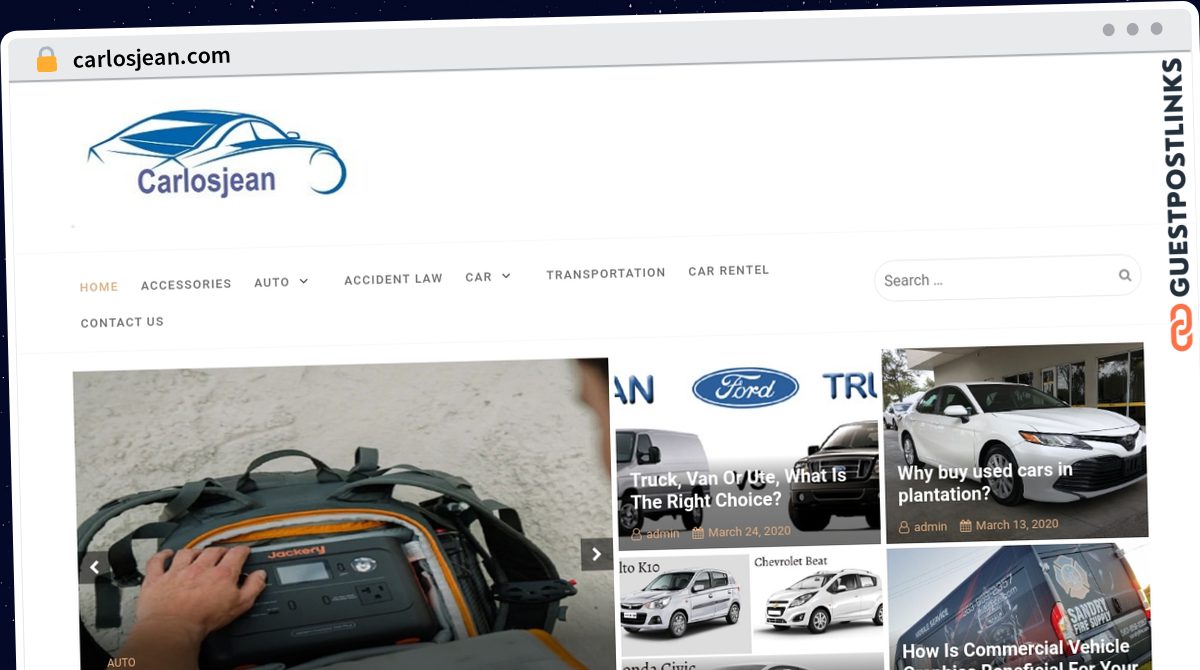Click the March 24, 2020 date link
This screenshot has height=670, width=1200.
pos(749,532)
